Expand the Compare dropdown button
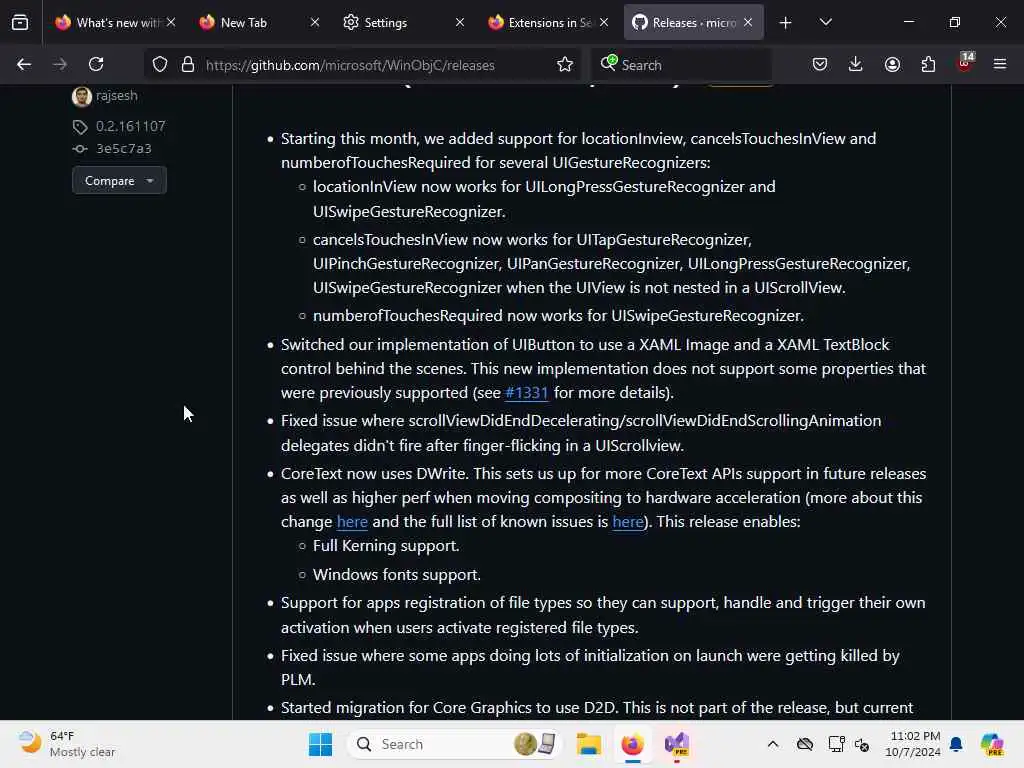The height and width of the screenshot is (768, 1024). (x=119, y=180)
